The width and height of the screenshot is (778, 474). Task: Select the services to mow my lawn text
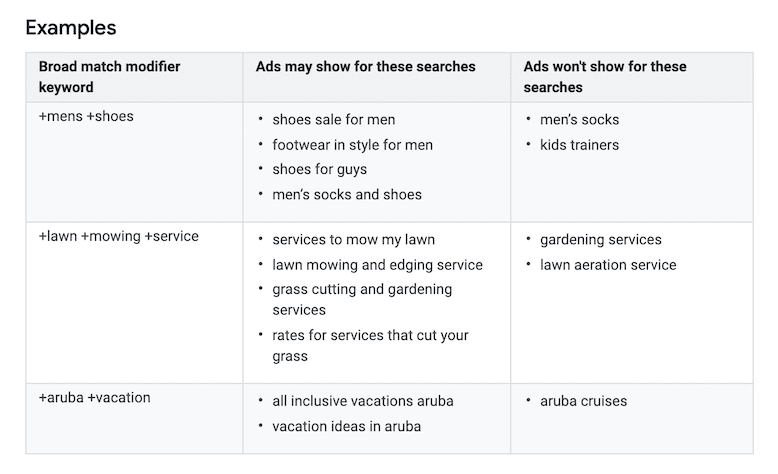pos(353,240)
